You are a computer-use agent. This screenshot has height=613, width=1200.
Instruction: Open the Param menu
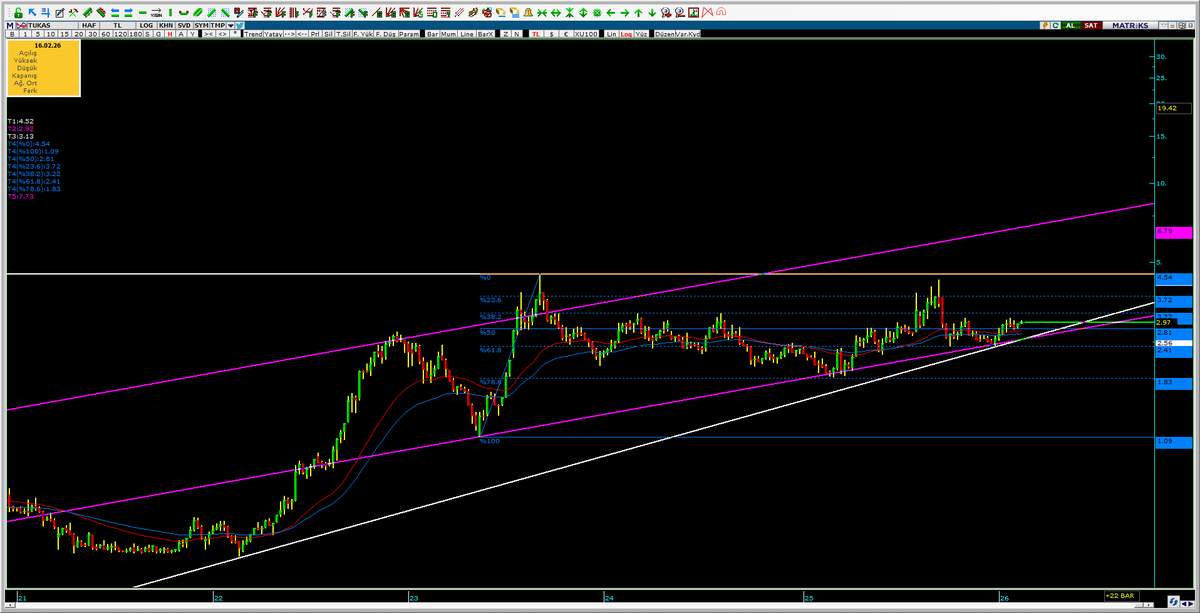(409, 34)
